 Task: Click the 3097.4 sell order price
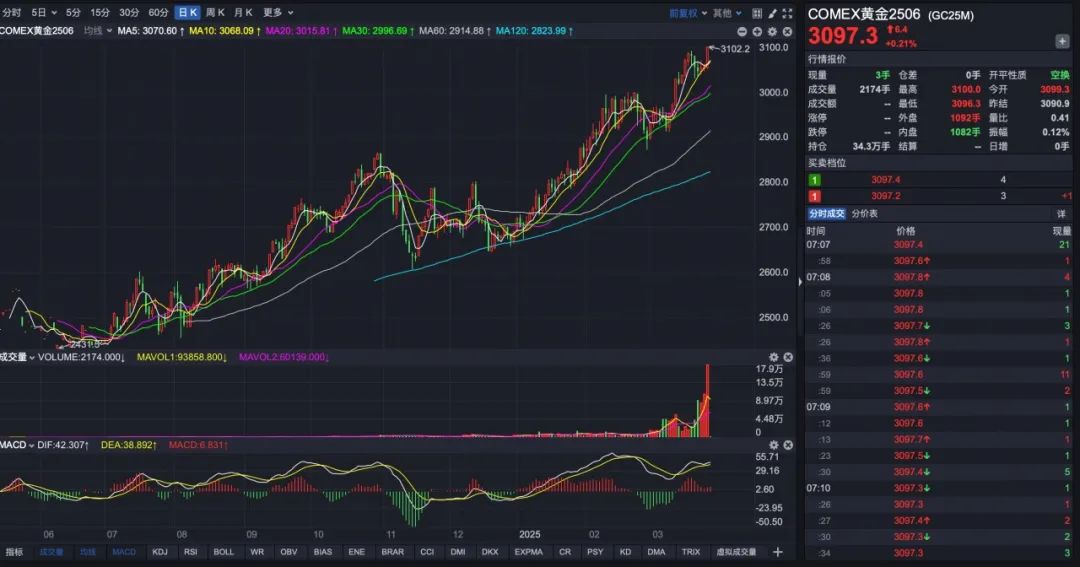click(886, 180)
